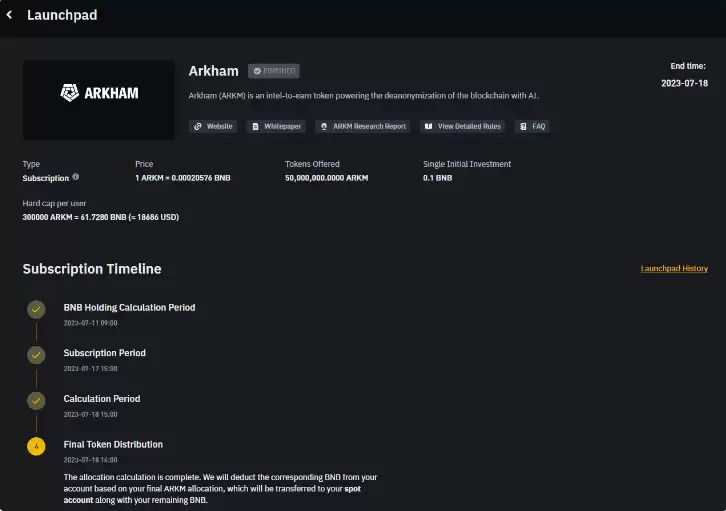Select the step 4 Final Token Distribution marker

[x=36, y=447]
